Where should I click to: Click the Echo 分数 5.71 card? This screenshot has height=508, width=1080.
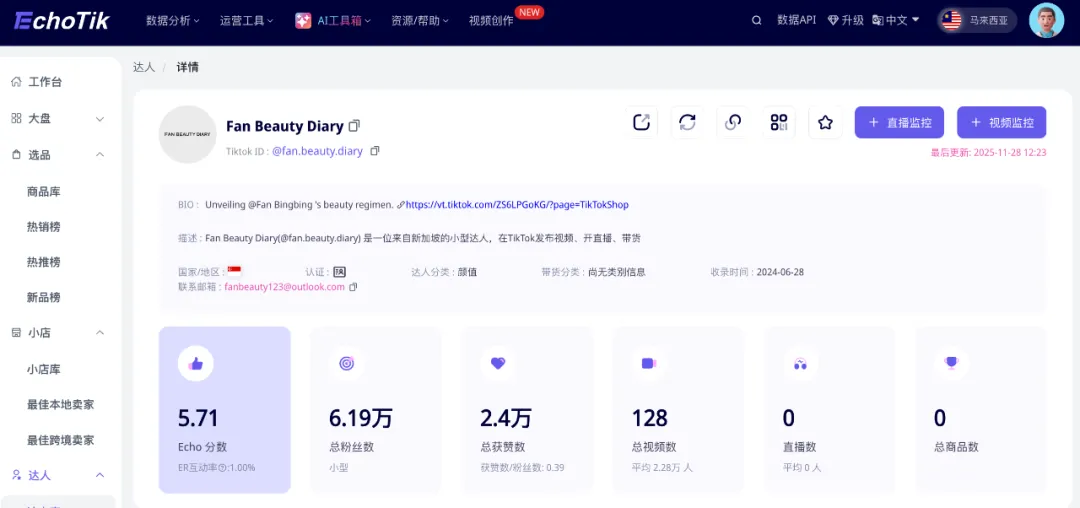point(225,409)
